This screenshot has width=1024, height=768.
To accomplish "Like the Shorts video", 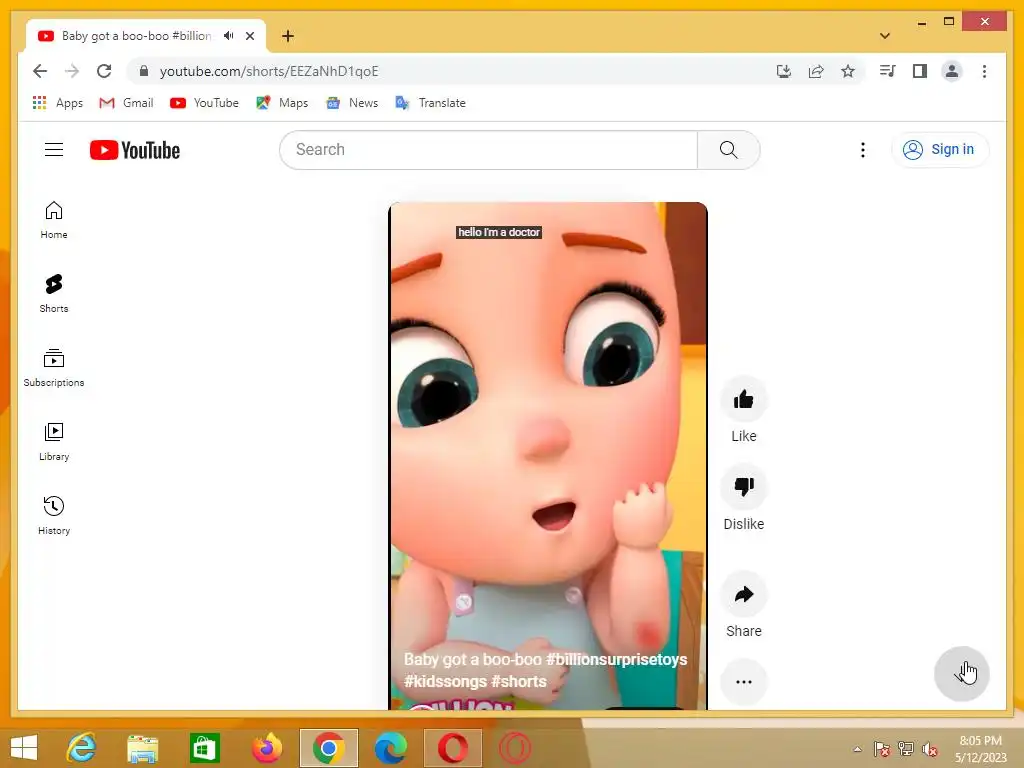I will [x=743, y=399].
